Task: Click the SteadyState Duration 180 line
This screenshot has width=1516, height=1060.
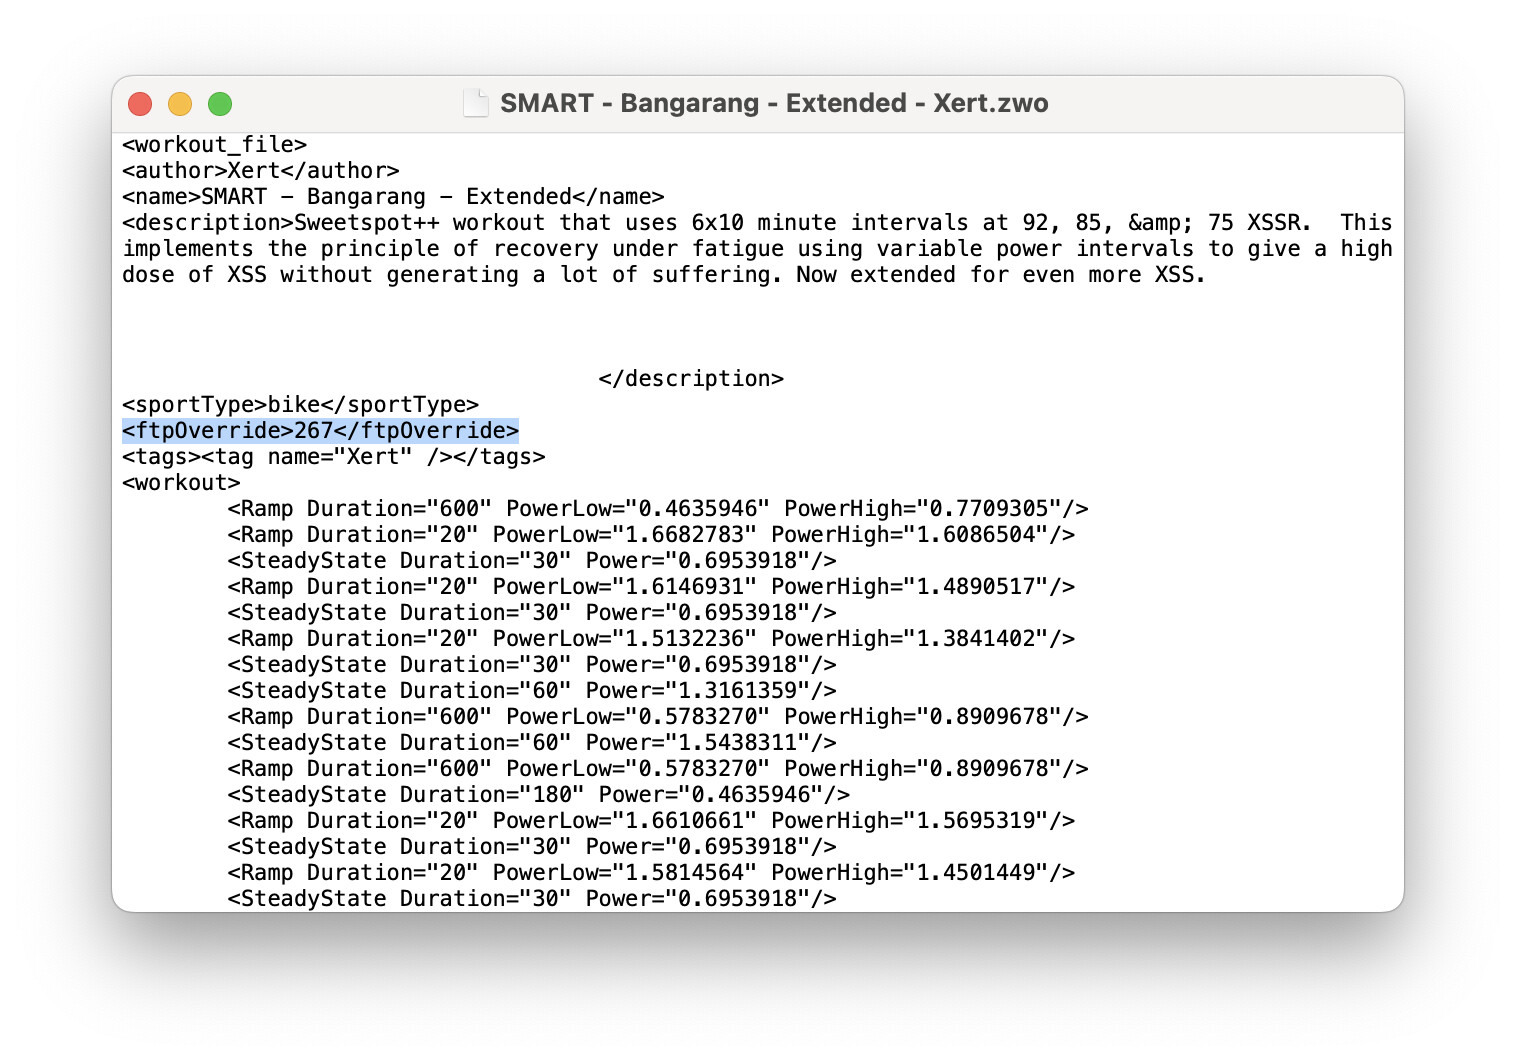Action: coord(538,795)
